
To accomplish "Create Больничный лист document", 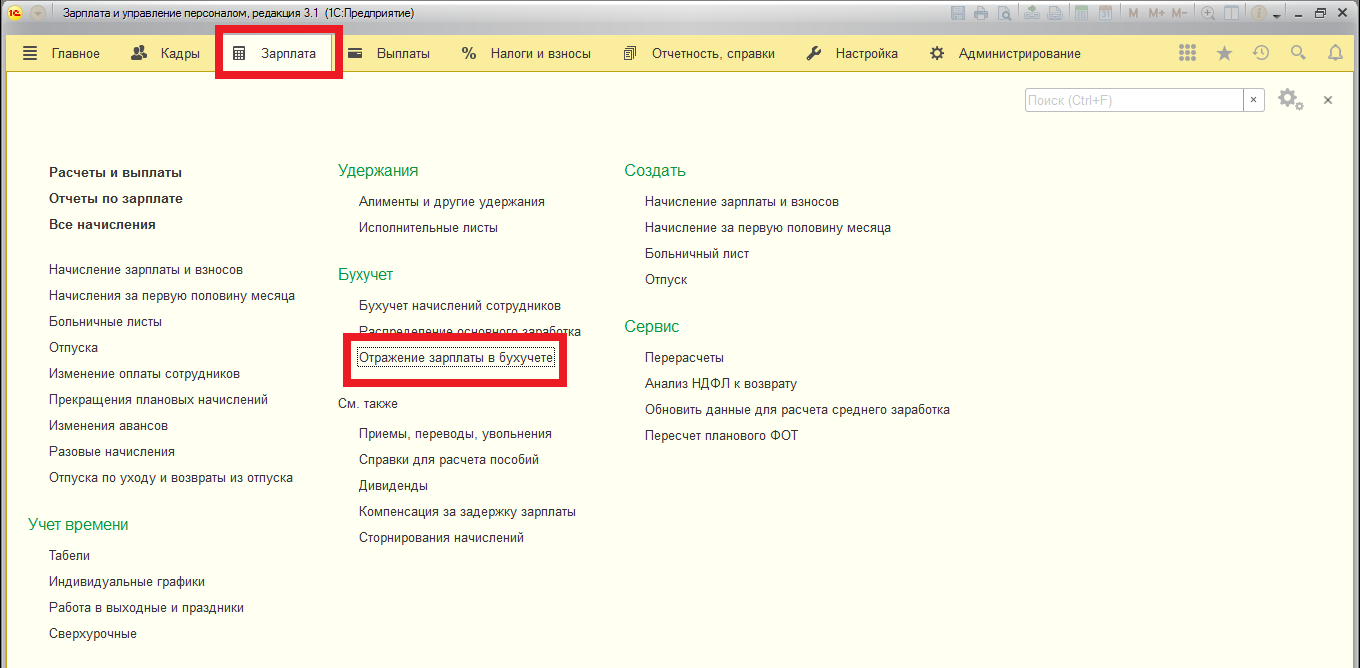I will coord(697,254).
